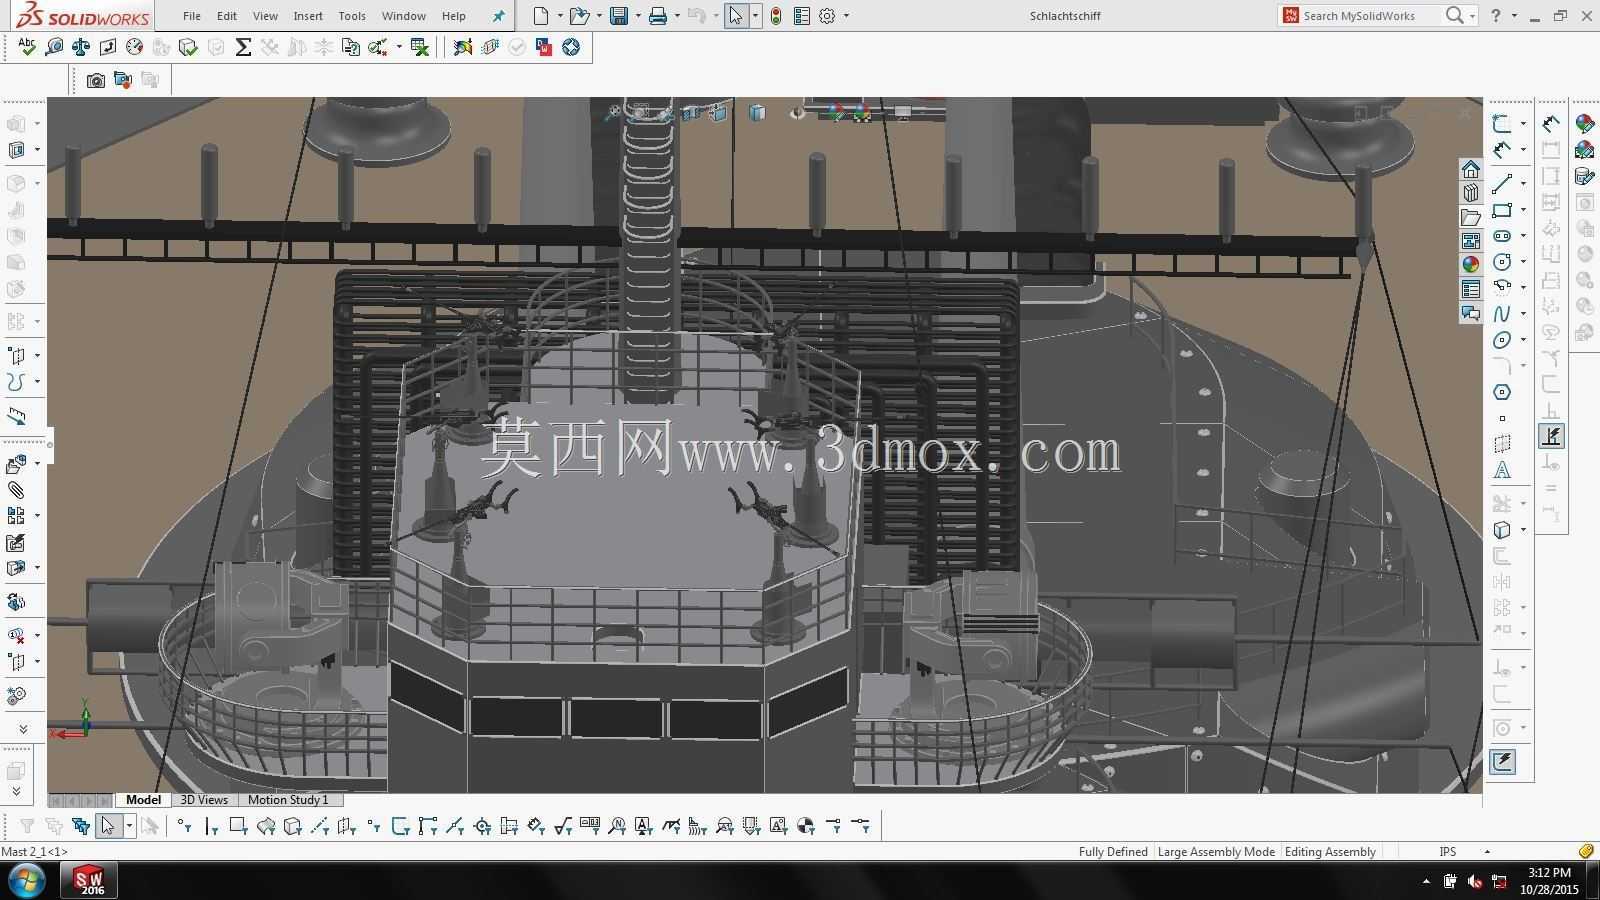Viewport: 1600px width, 900px height.
Task: Select the Point sketch tool
Action: [x=1502, y=418]
